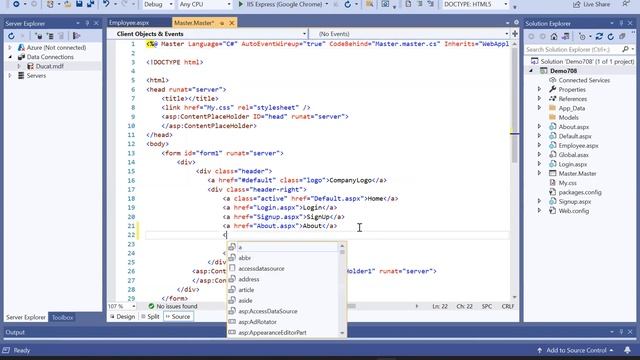Select the Master.Master editor tab
The height and width of the screenshot is (360, 640).
point(194,23)
